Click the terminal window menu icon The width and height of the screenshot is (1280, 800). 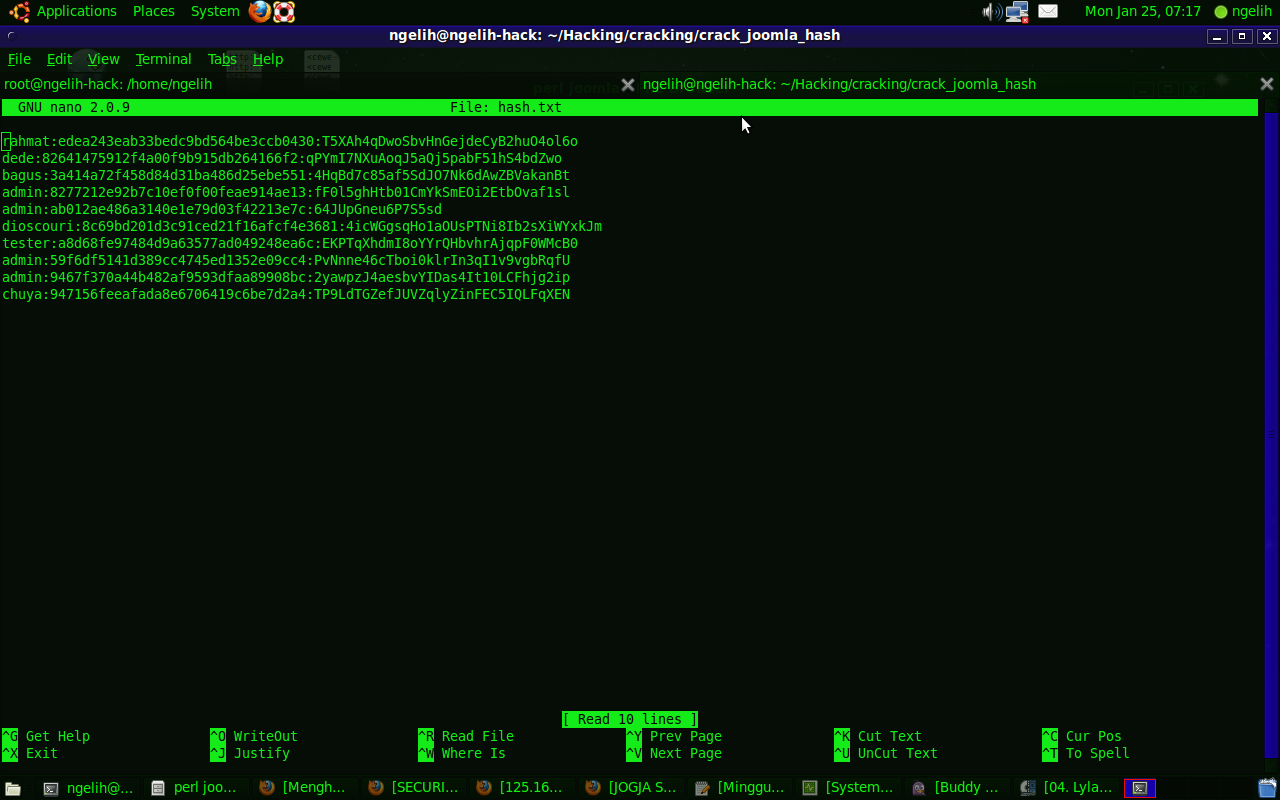click(11, 36)
